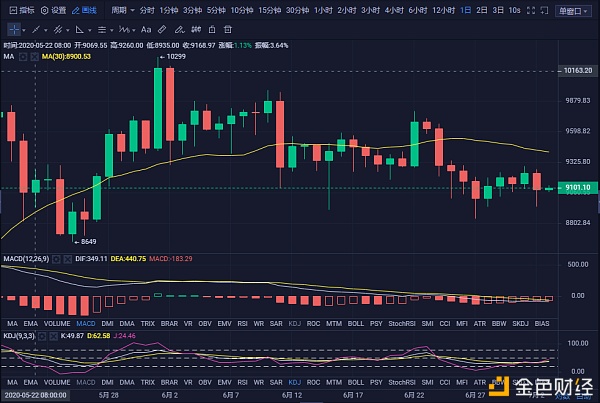Select the crosshair cursor tool

[x=14, y=29]
